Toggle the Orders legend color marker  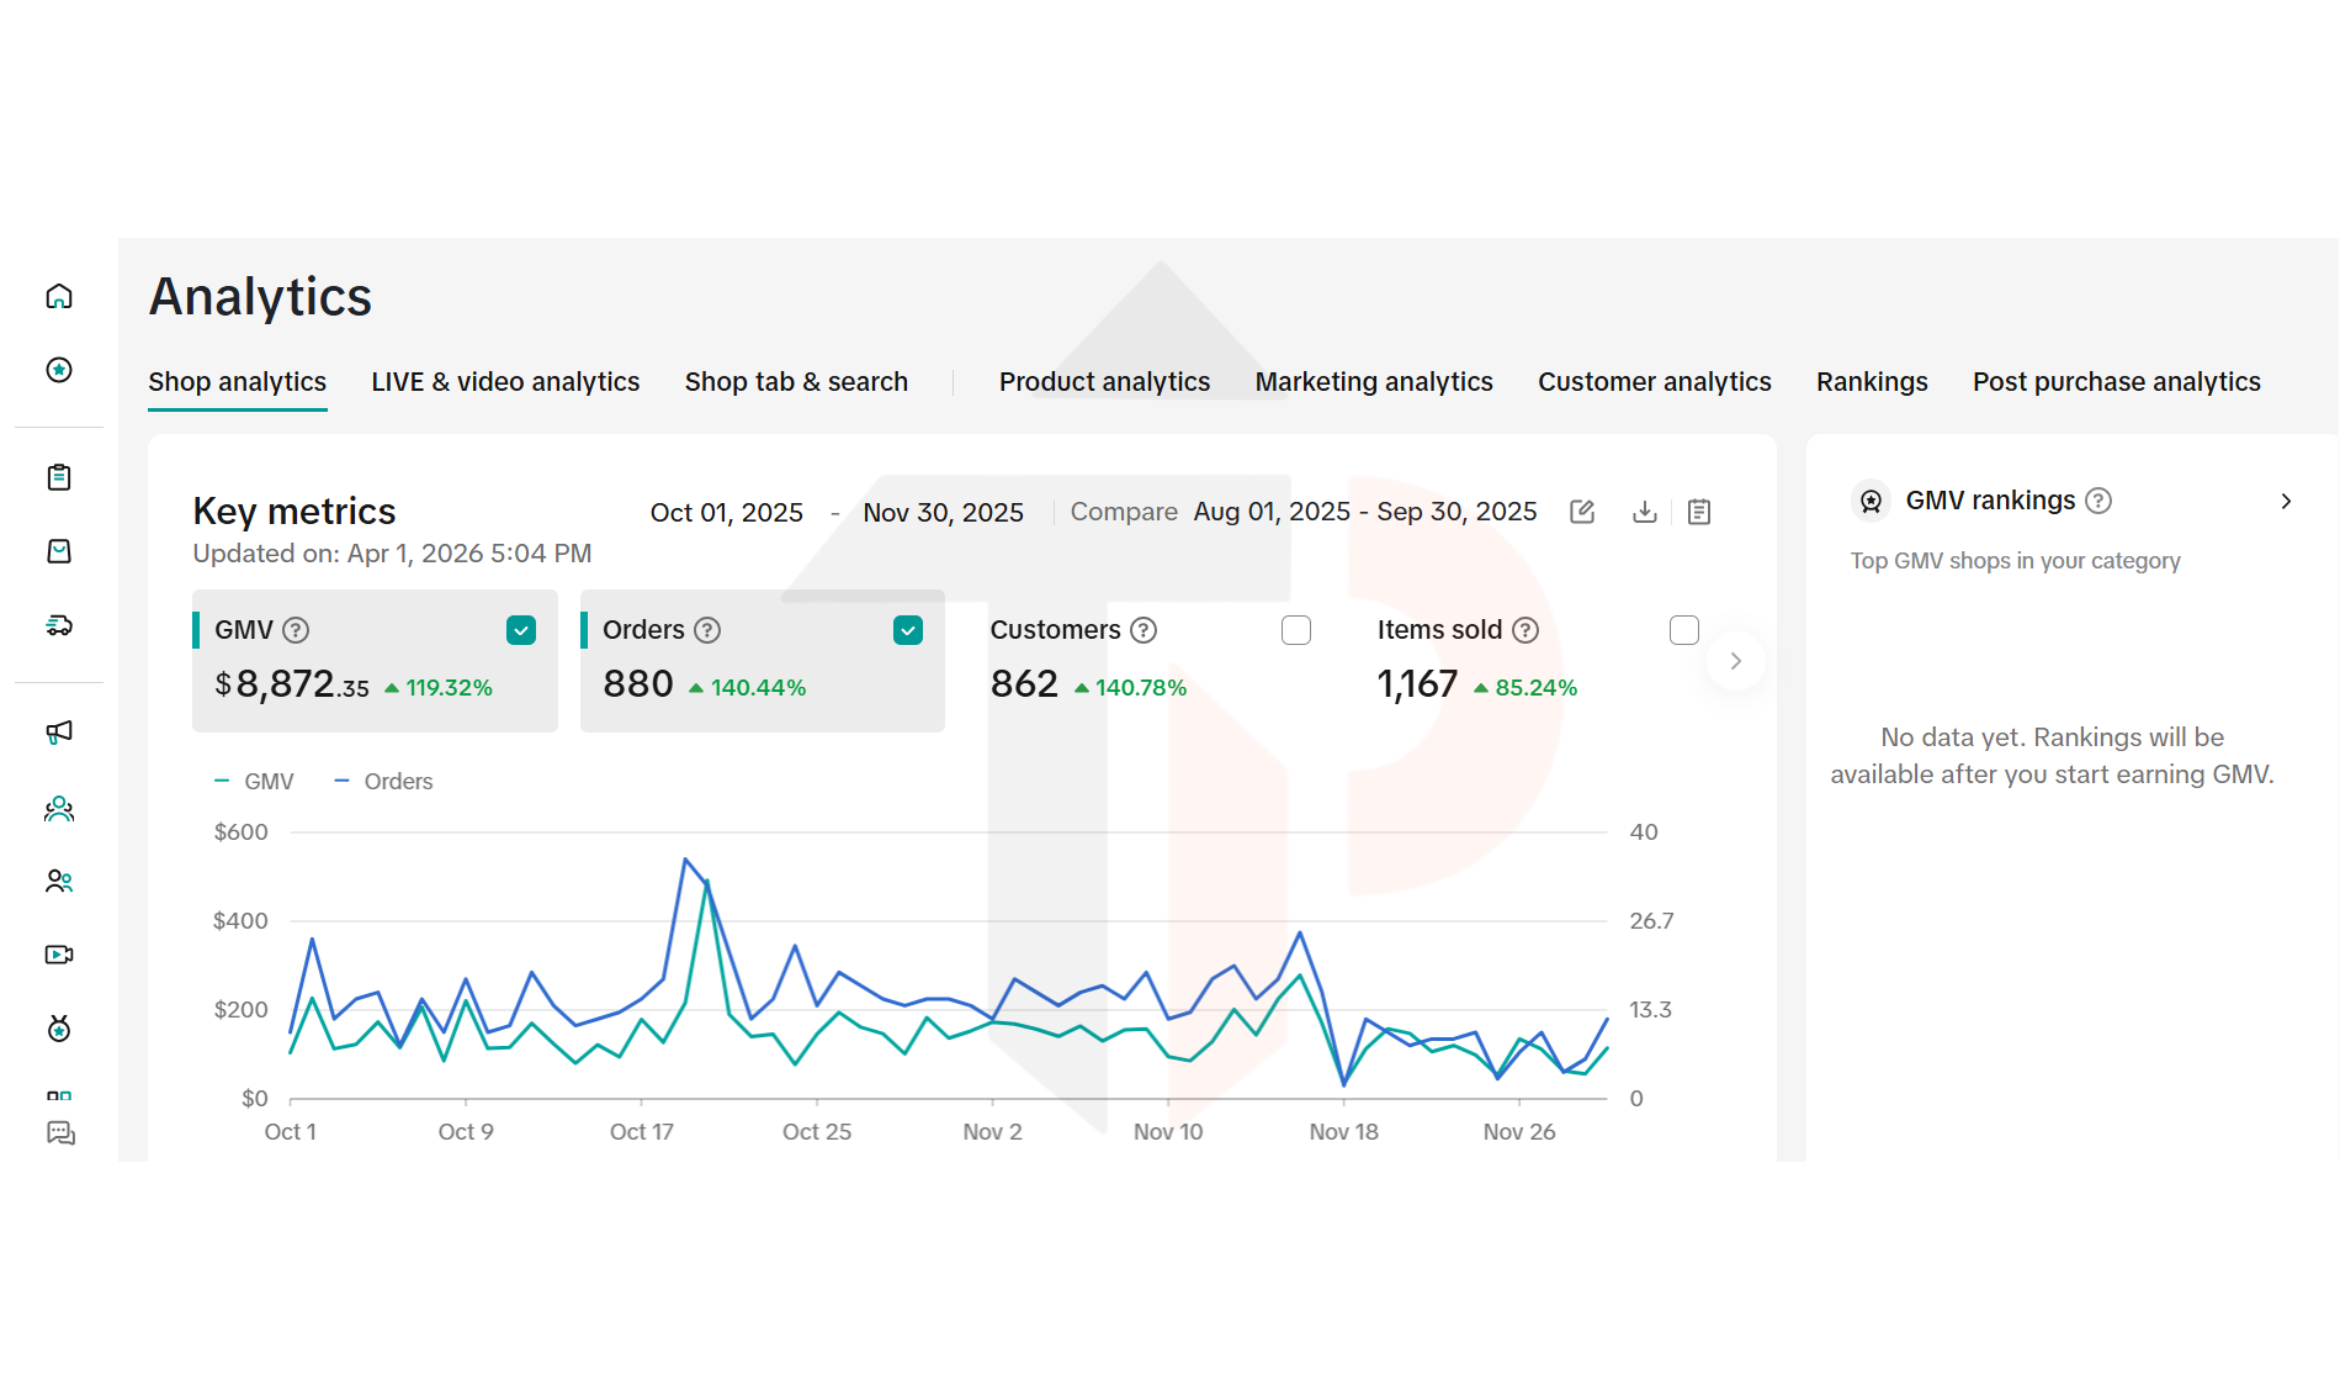click(x=342, y=781)
